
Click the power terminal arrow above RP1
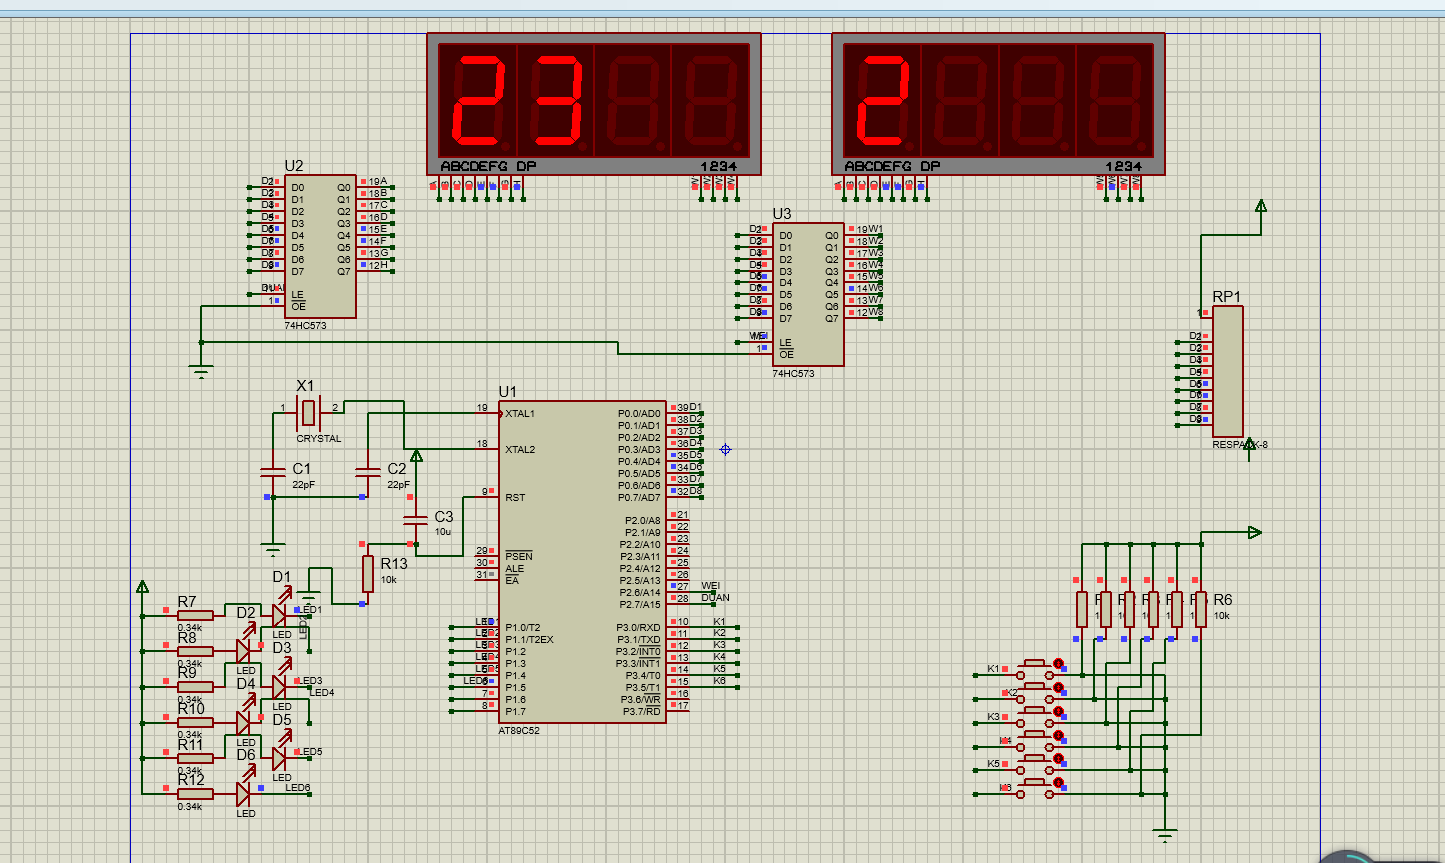click(1260, 206)
